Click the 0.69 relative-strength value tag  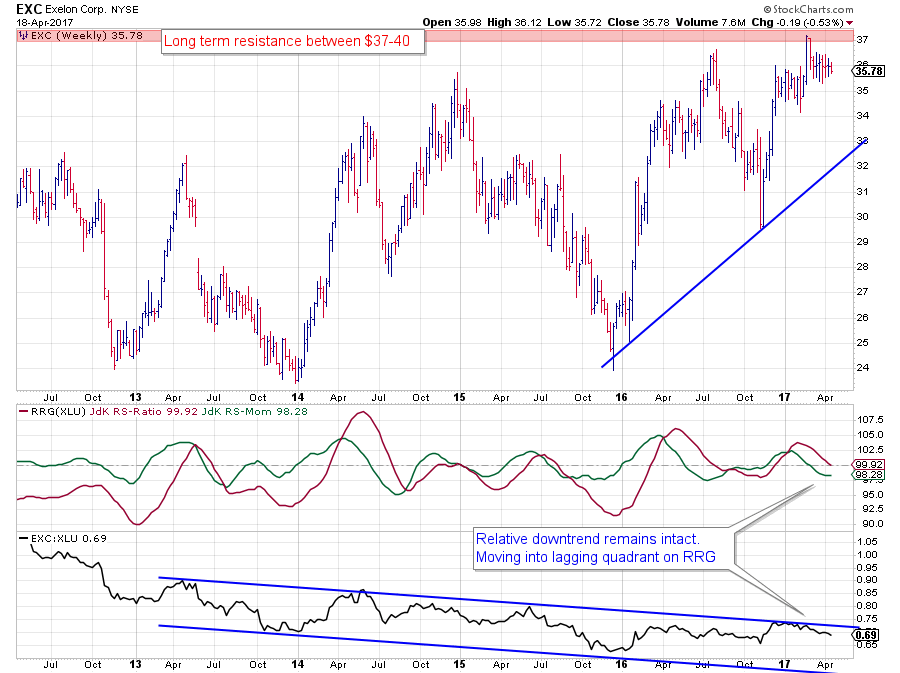pos(866,635)
